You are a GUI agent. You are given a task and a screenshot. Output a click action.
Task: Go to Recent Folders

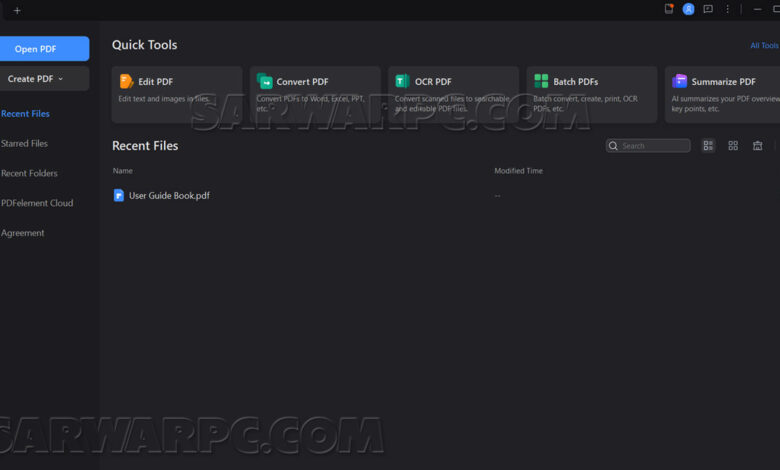point(29,173)
